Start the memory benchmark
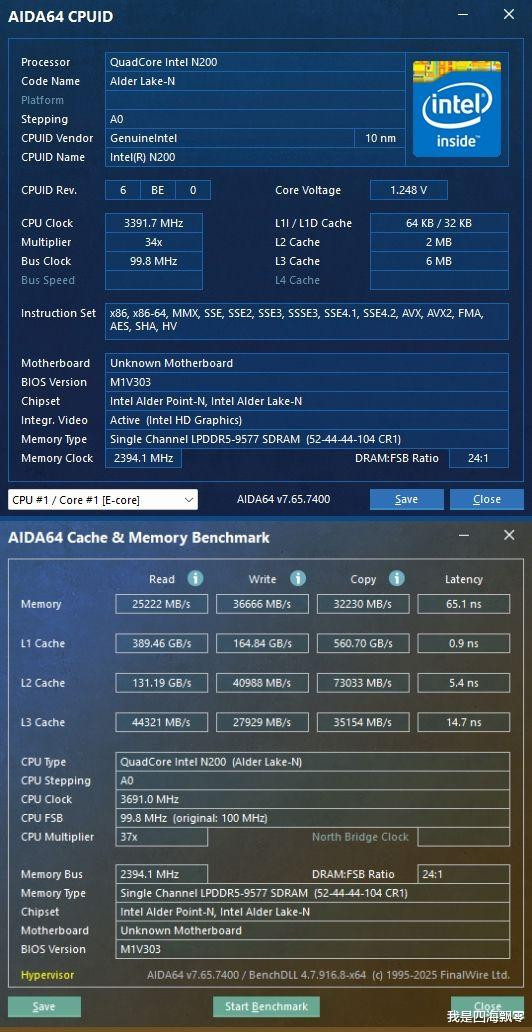Image resolution: width=532 pixels, height=1032 pixels. point(266,1006)
